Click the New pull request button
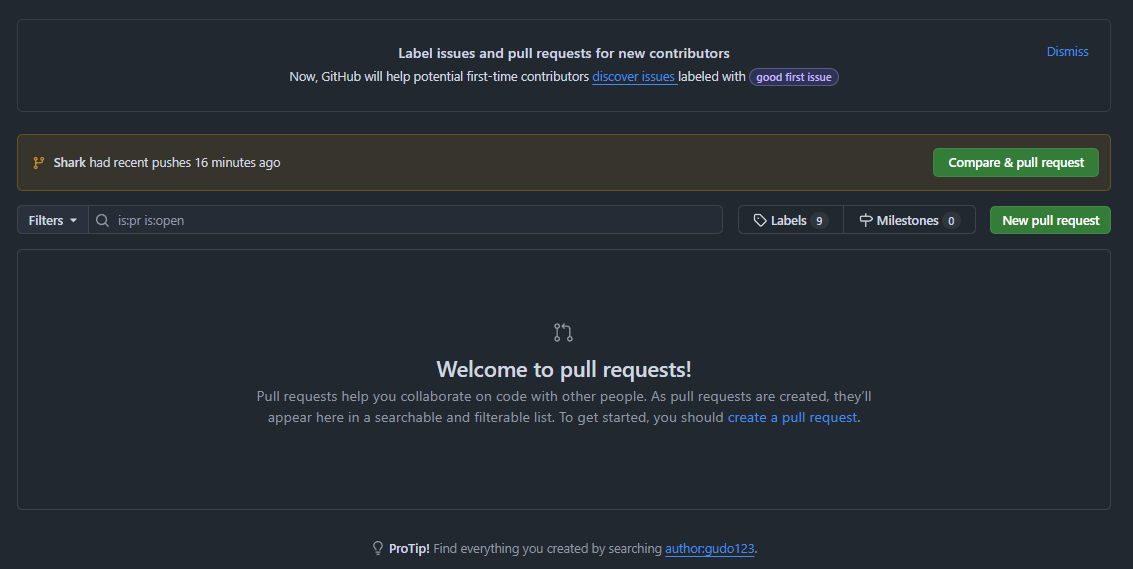The image size is (1133, 569). pyautogui.click(x=1050, y=220)
